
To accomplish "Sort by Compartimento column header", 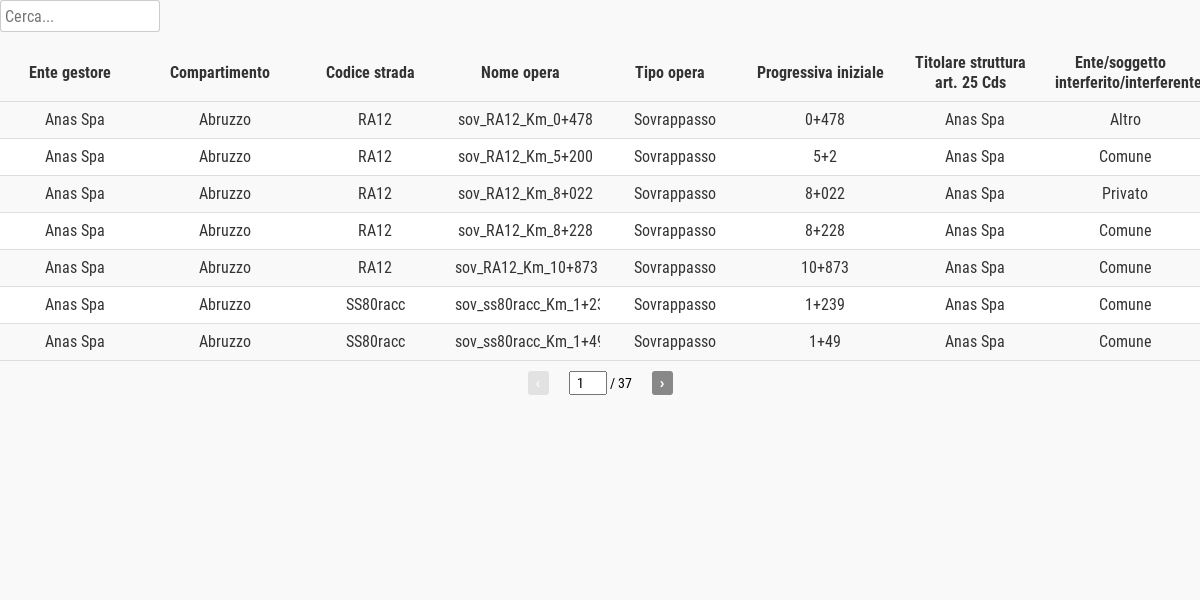I will 220,72.
